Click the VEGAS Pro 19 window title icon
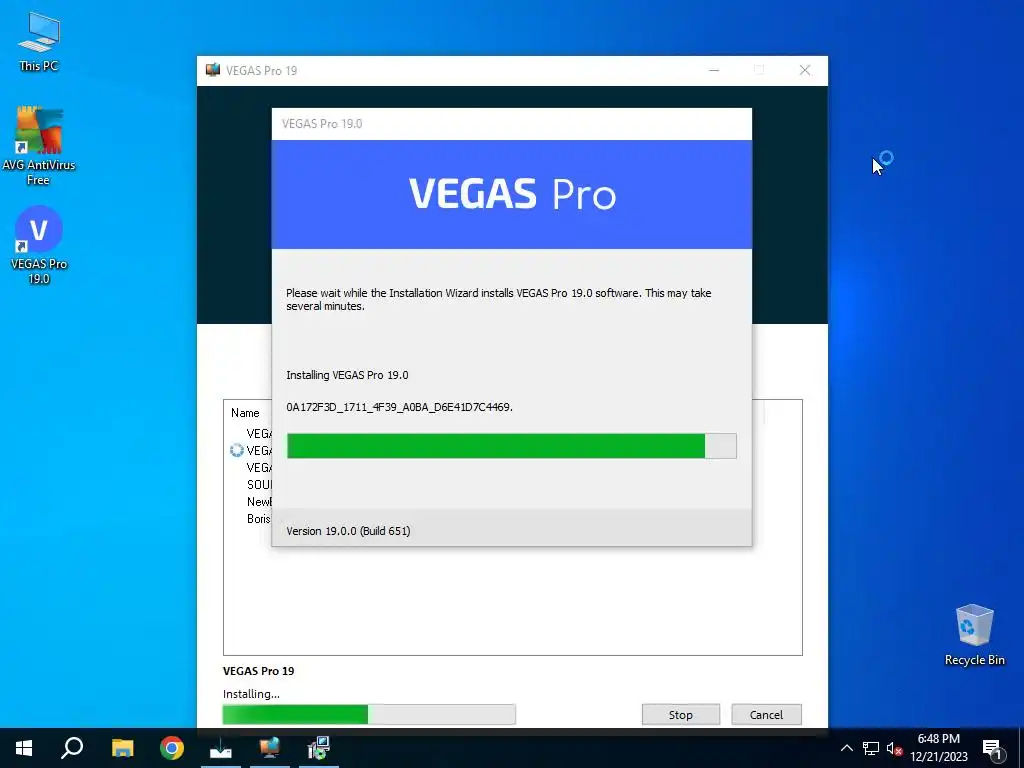The image size is (1024, 768). tap(213, 70)
